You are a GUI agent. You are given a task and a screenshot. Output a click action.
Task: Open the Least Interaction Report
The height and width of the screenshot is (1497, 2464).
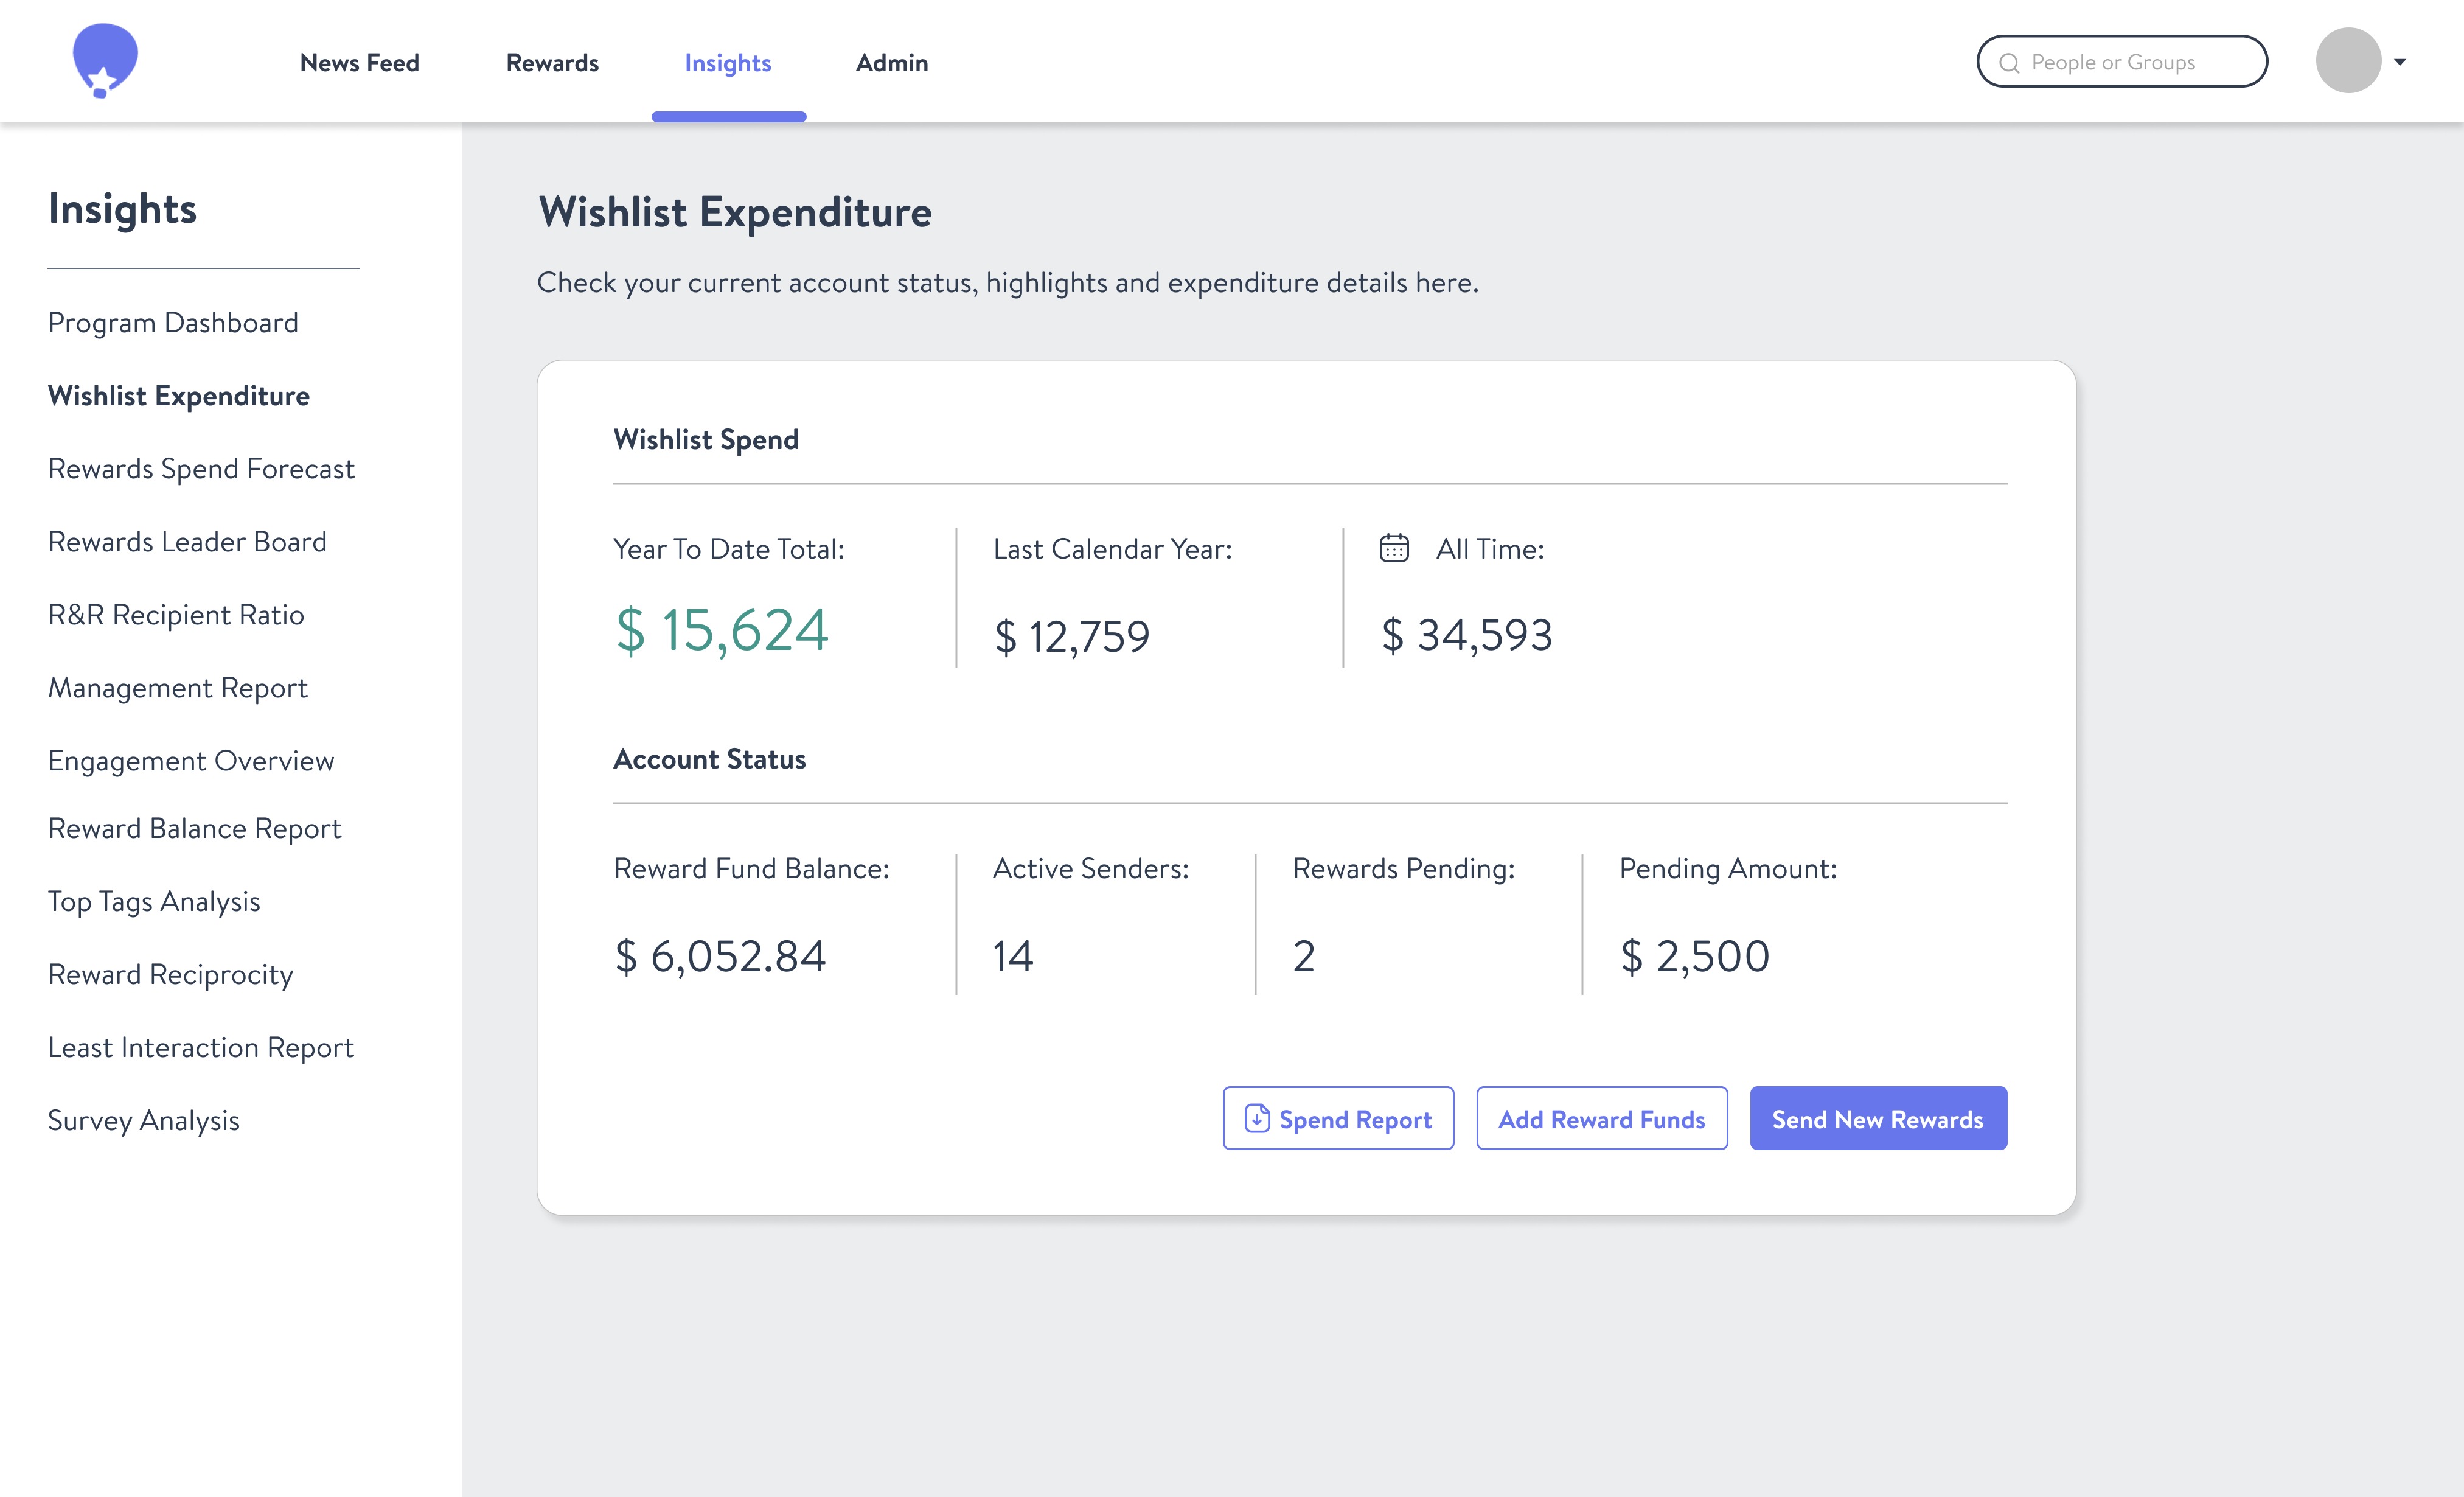click(x=201, y=1047)
